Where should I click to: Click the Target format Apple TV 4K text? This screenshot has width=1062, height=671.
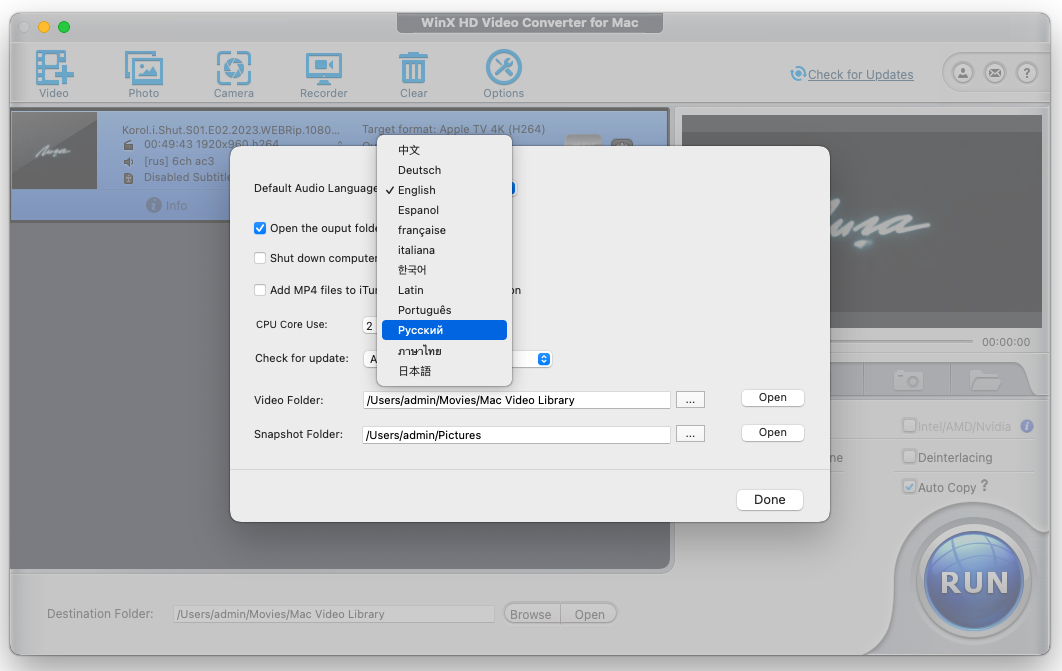tap(453, 129)
